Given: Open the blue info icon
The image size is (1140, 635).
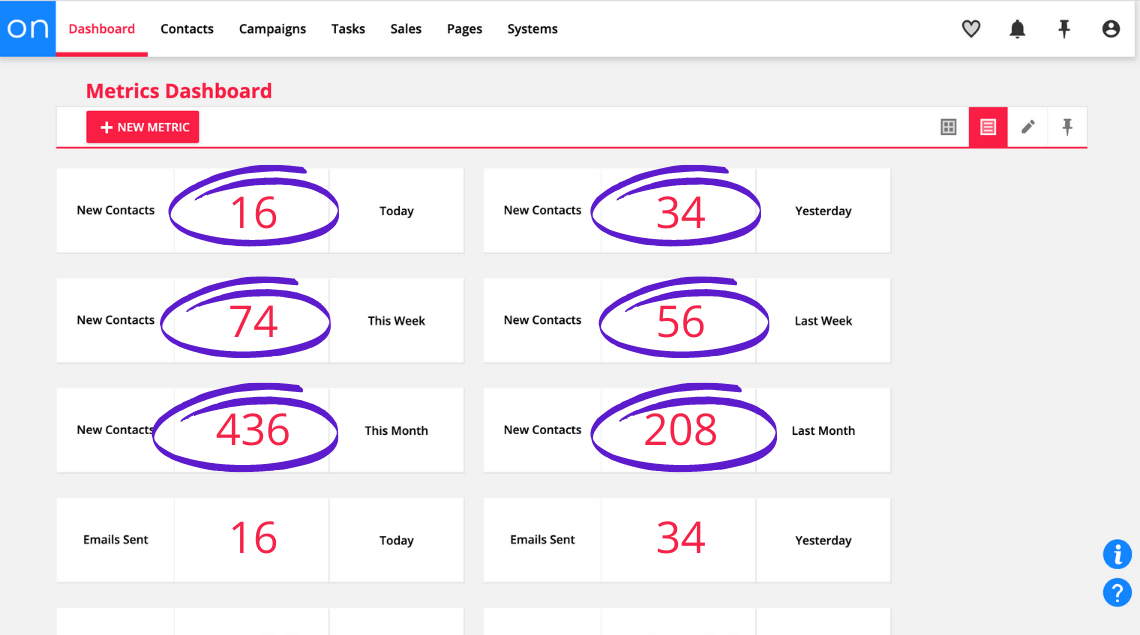Looking at the screenshot, I should (x=1117, y=554).
